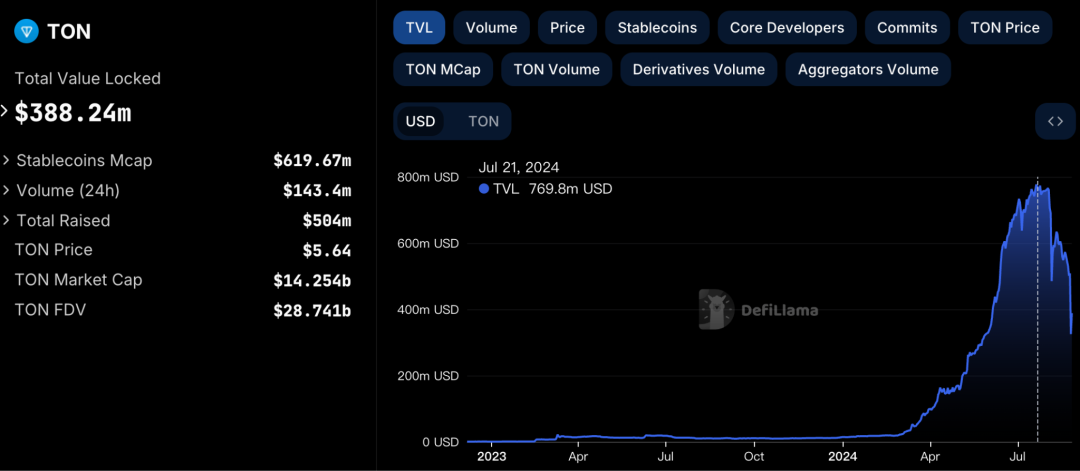Click the chart peak at dashed marker line
Viewport: 1080px width, 471px height.
(1037, 187)
